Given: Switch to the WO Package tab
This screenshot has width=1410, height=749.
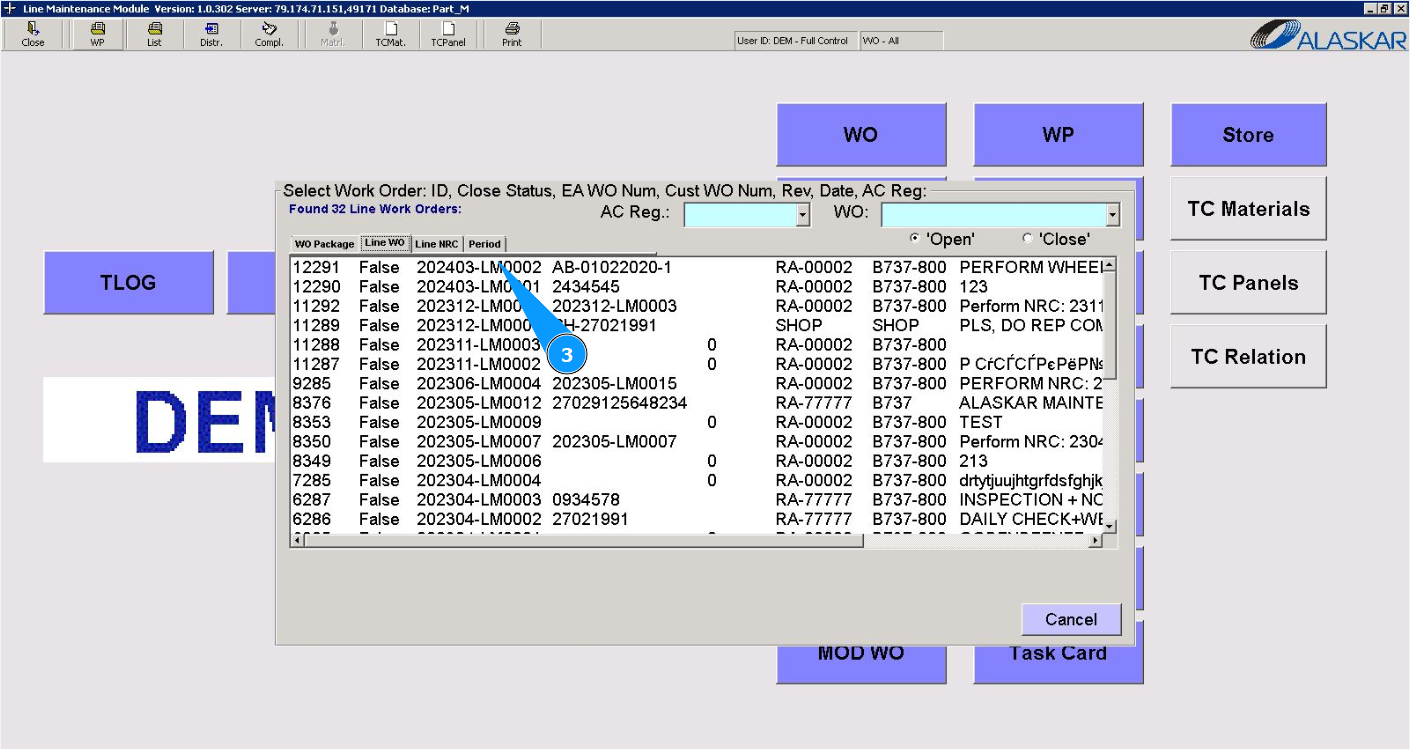Looking at the screenshot, I should tap(324, 244).
